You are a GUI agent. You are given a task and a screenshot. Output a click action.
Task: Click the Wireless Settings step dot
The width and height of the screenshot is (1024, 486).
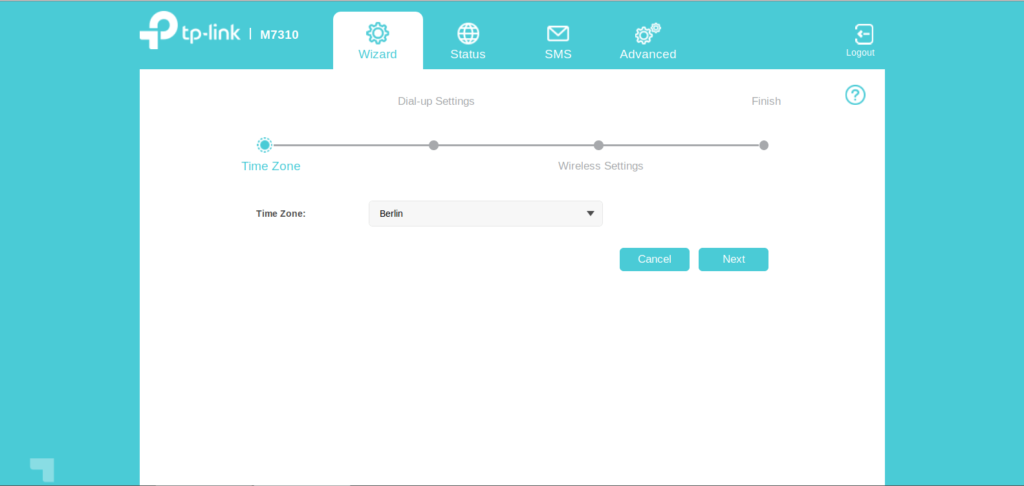(598, 145)
